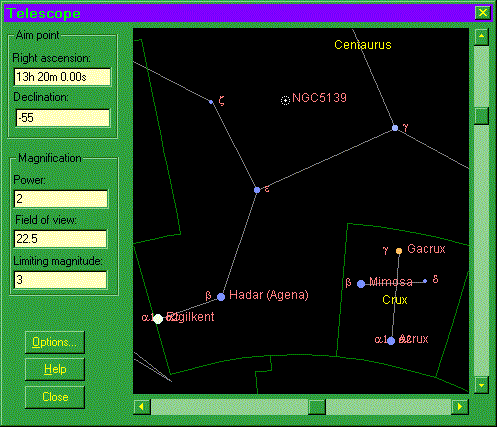Click the horizontal scrollbar right arrow
This screenshot has height=427, width=497.
(460, 407)
